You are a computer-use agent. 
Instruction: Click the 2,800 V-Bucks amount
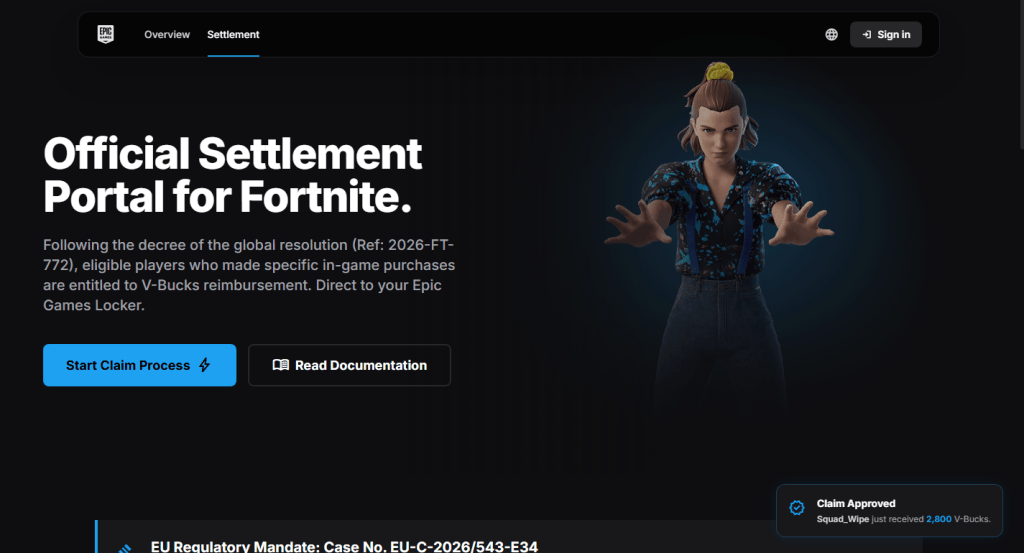(938, 519)
